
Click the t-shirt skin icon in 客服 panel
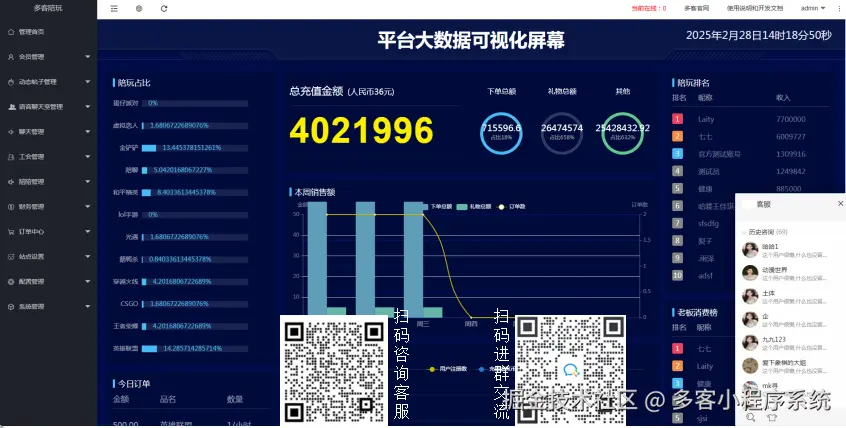(x=772, y=417)
